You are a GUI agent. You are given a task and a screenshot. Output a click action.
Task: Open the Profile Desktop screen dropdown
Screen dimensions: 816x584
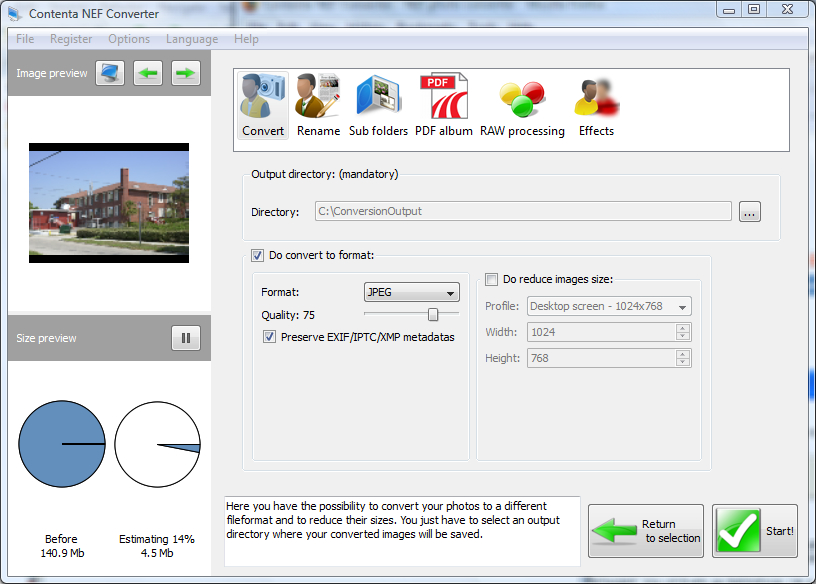609,307
